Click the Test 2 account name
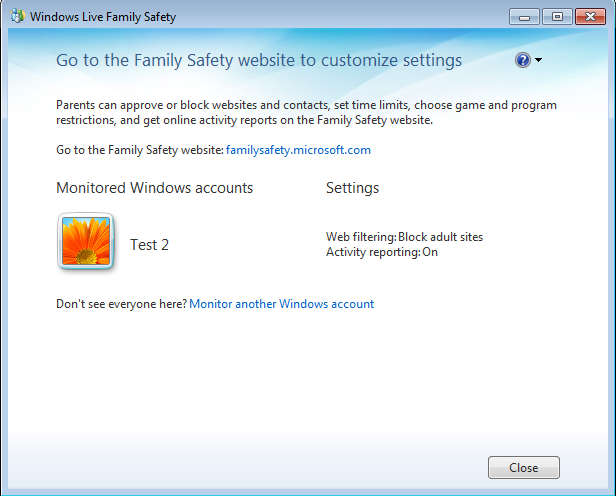The image size is (616, 496). [x=149, y=244]
